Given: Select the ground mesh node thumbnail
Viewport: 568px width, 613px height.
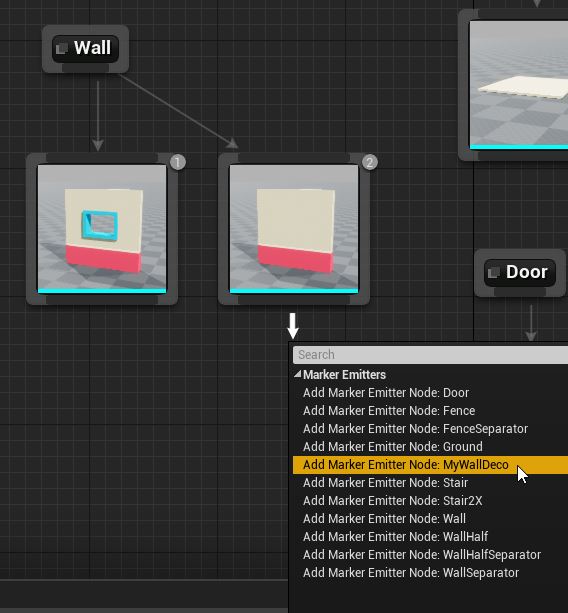Looking at the screenshot, I should [519, 85].
